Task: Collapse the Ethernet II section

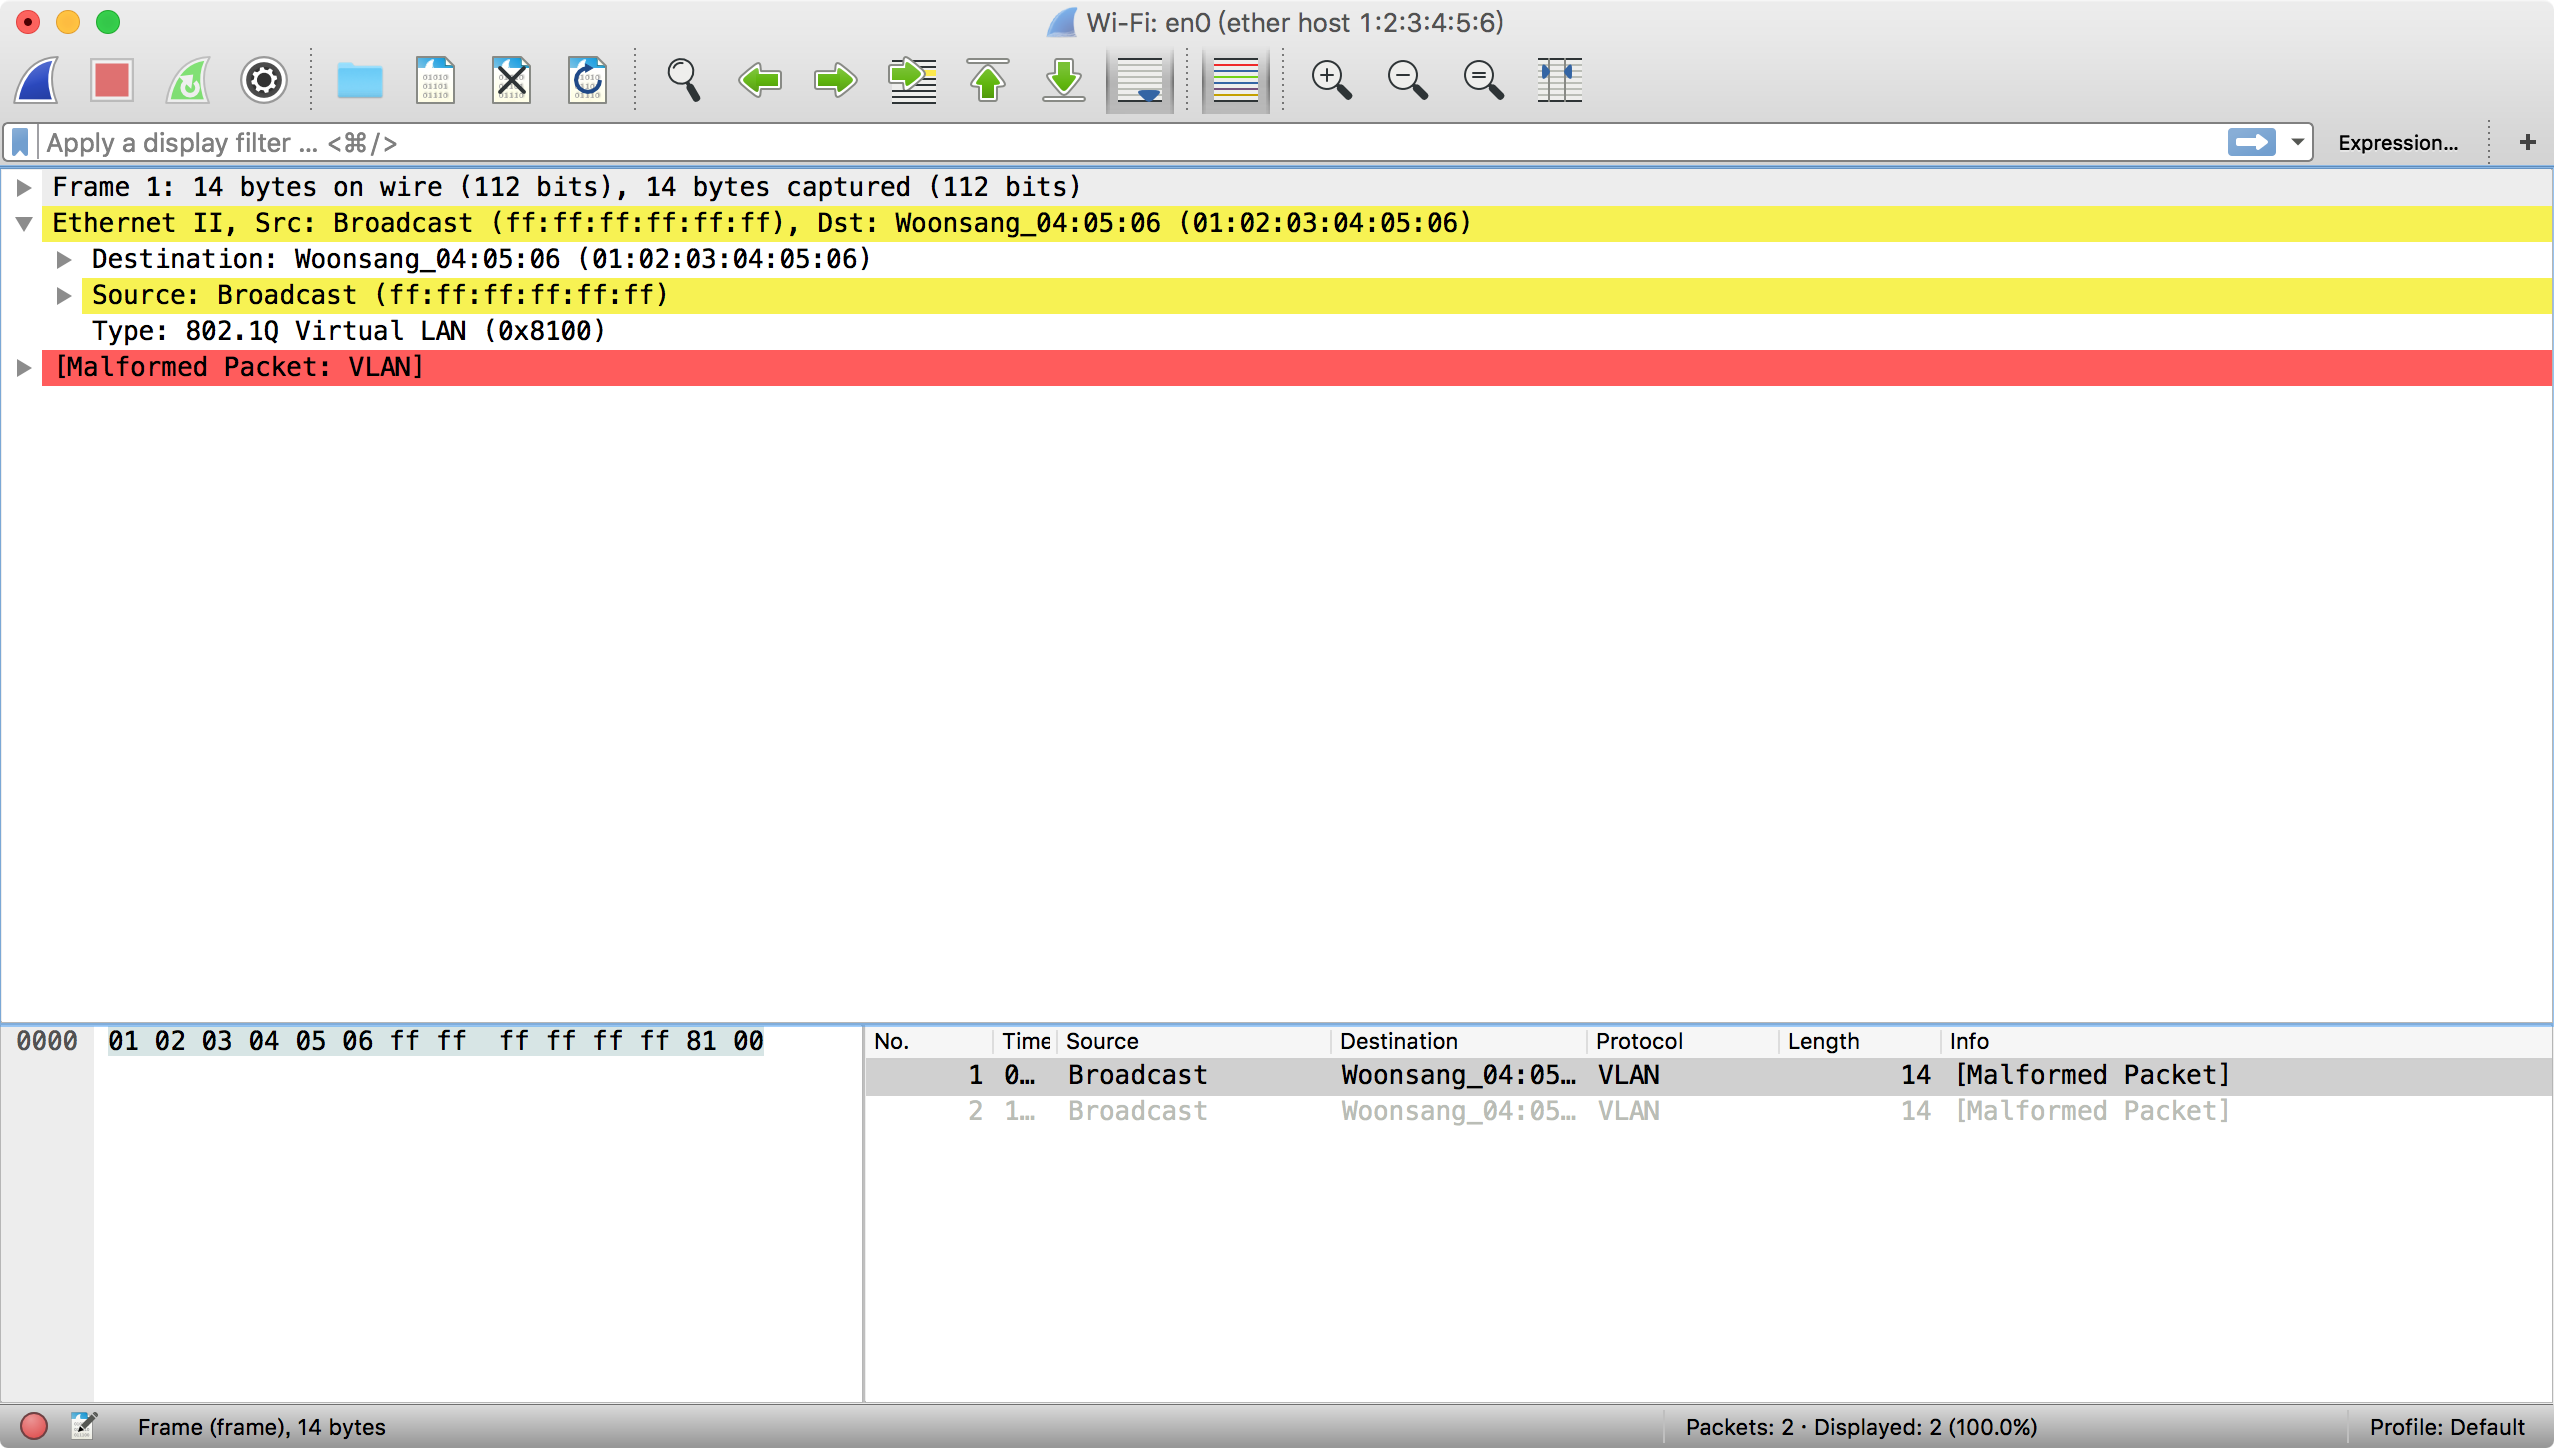Action: (x=25, y=223)
